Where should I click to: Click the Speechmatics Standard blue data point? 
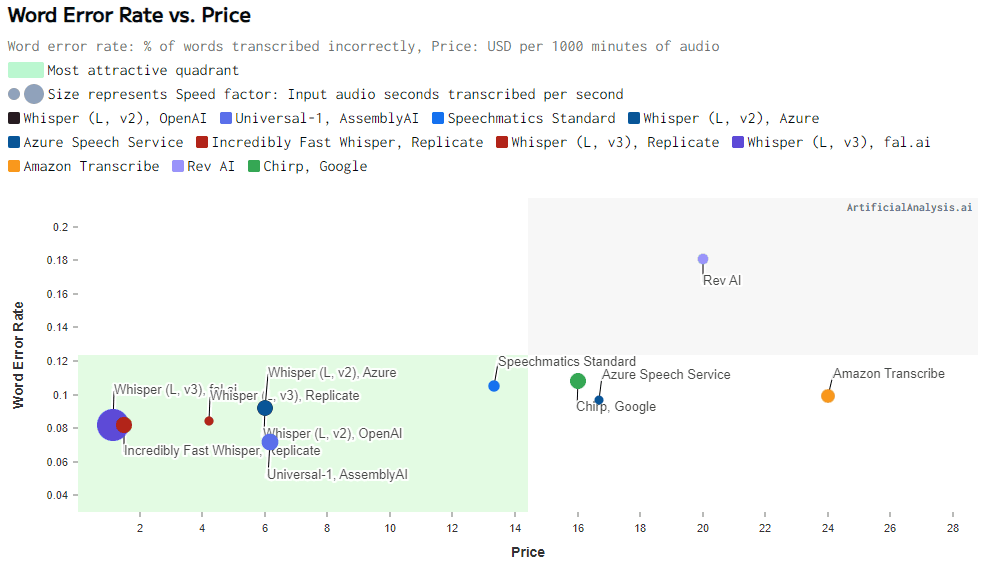click(x=494, y=386)
